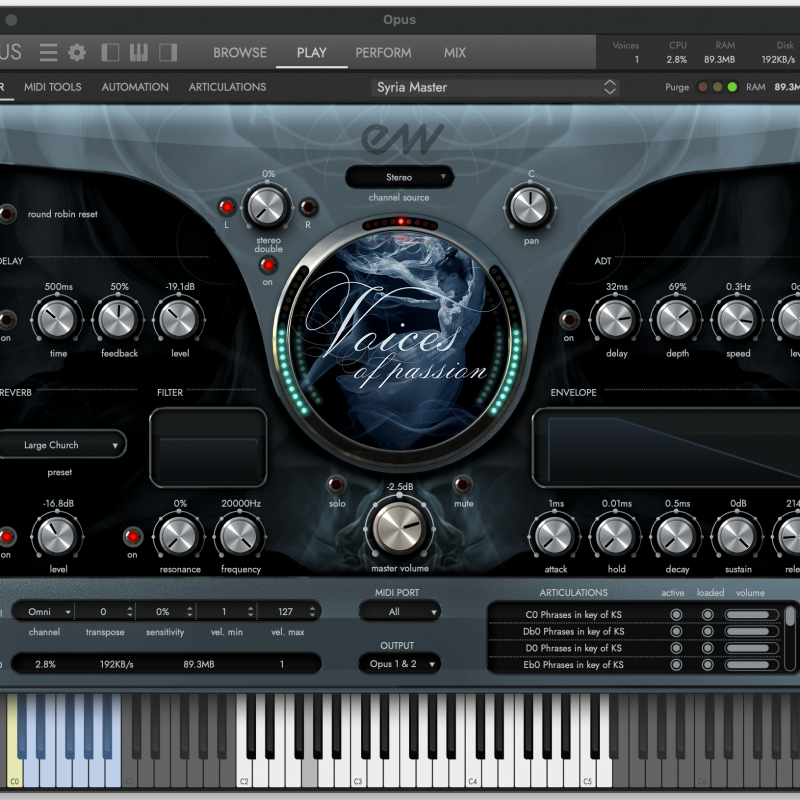This screenshot has width=800, height=800.
Task: Open the MIDI TOOLS tab
Action: (53, 87)
